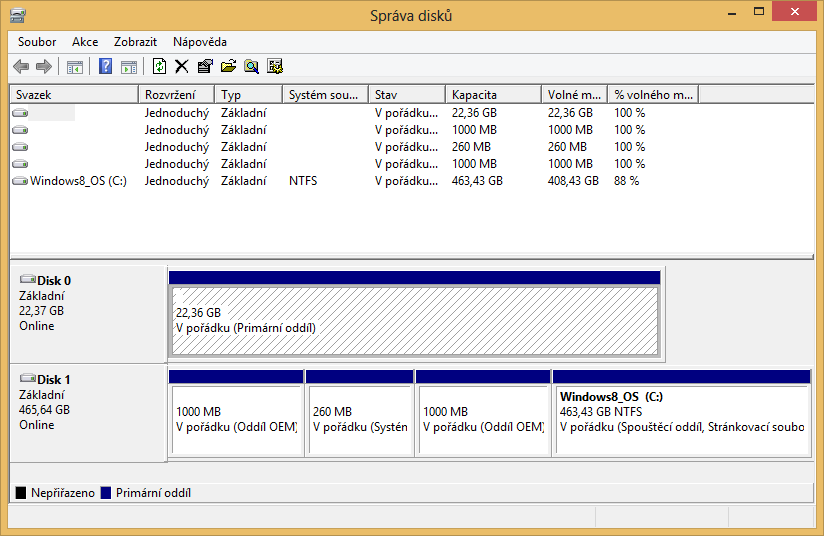Viewport: 824px width, 536px height.
Task: Select the Disk 0 label panel
Action: pyautogui.click(x=87, y=305)
